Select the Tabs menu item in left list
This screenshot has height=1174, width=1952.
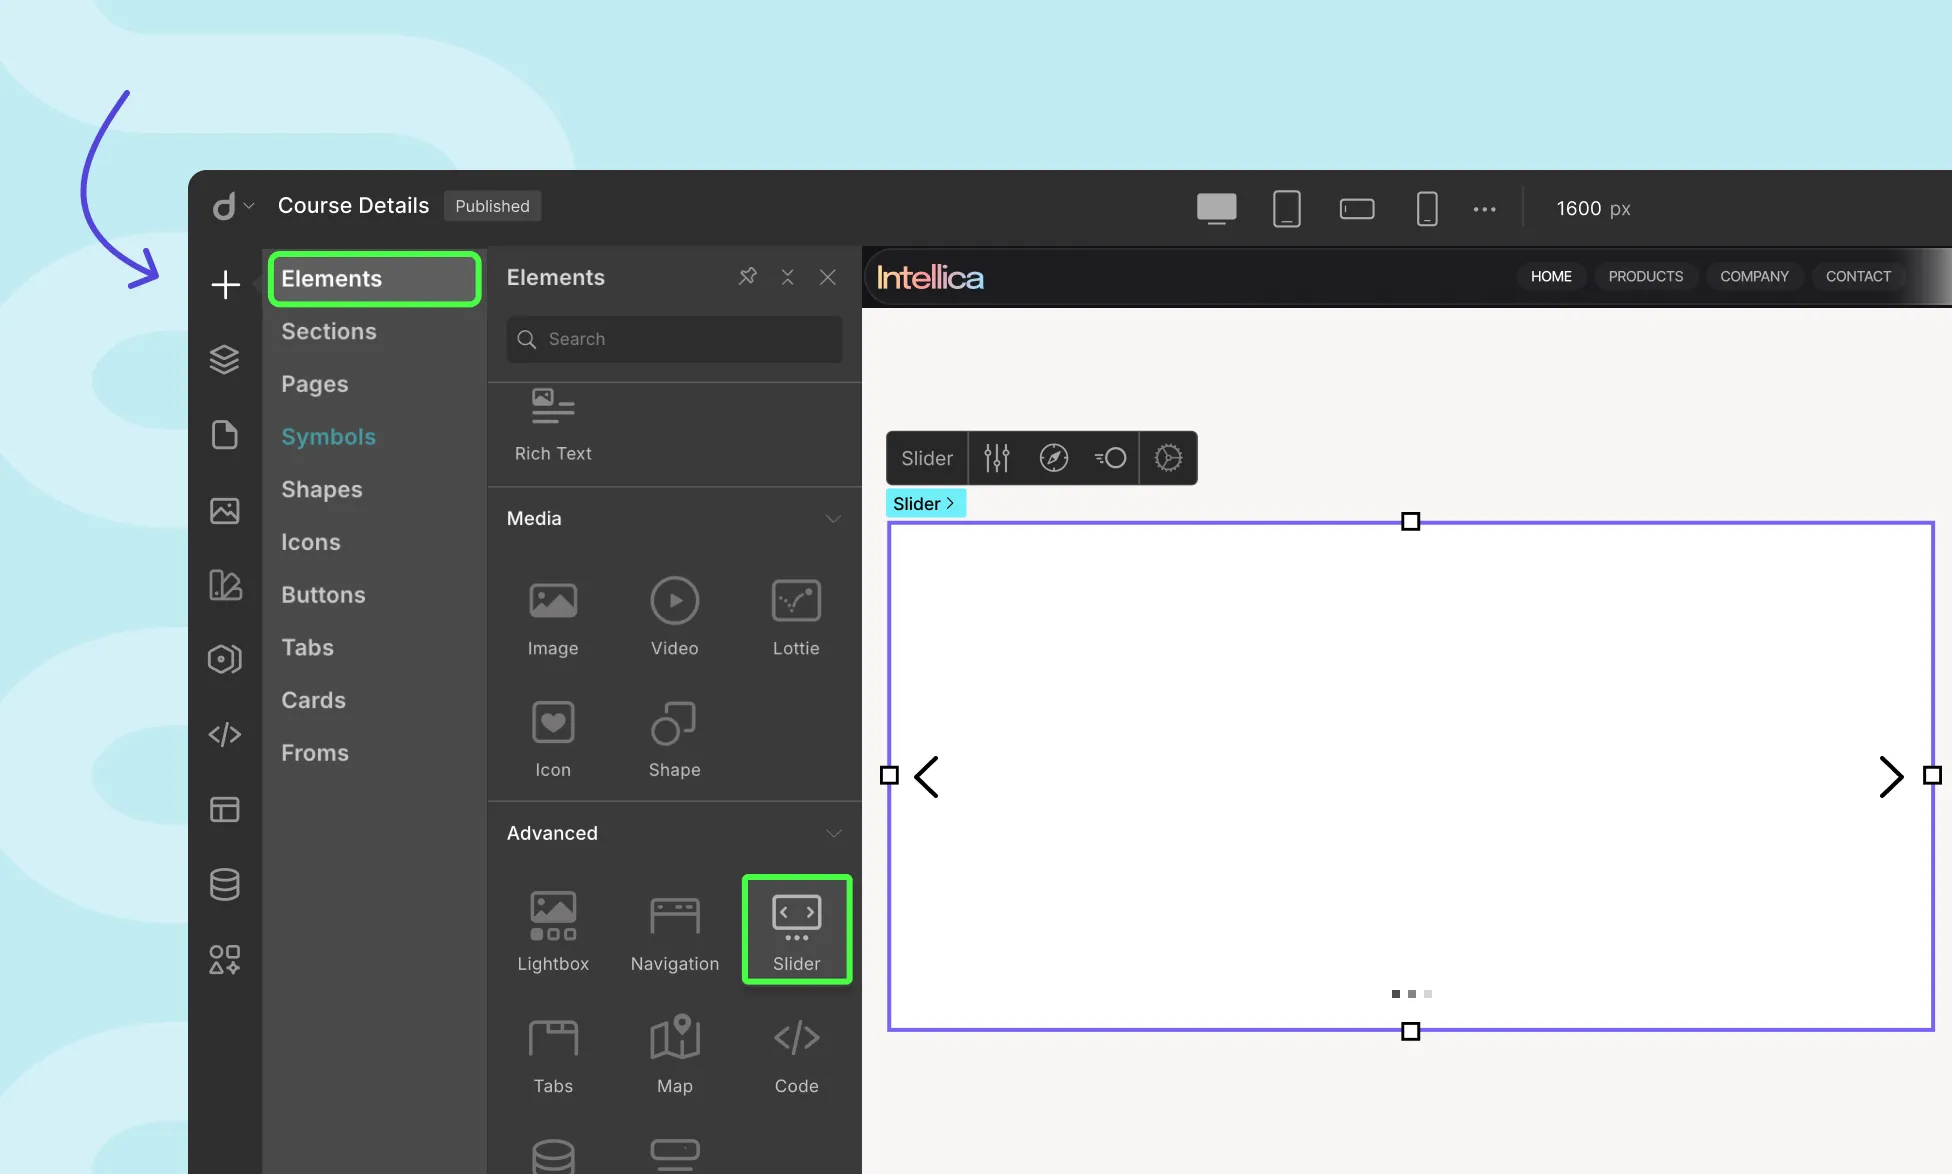pyautogui.click(x=307, y=647)
